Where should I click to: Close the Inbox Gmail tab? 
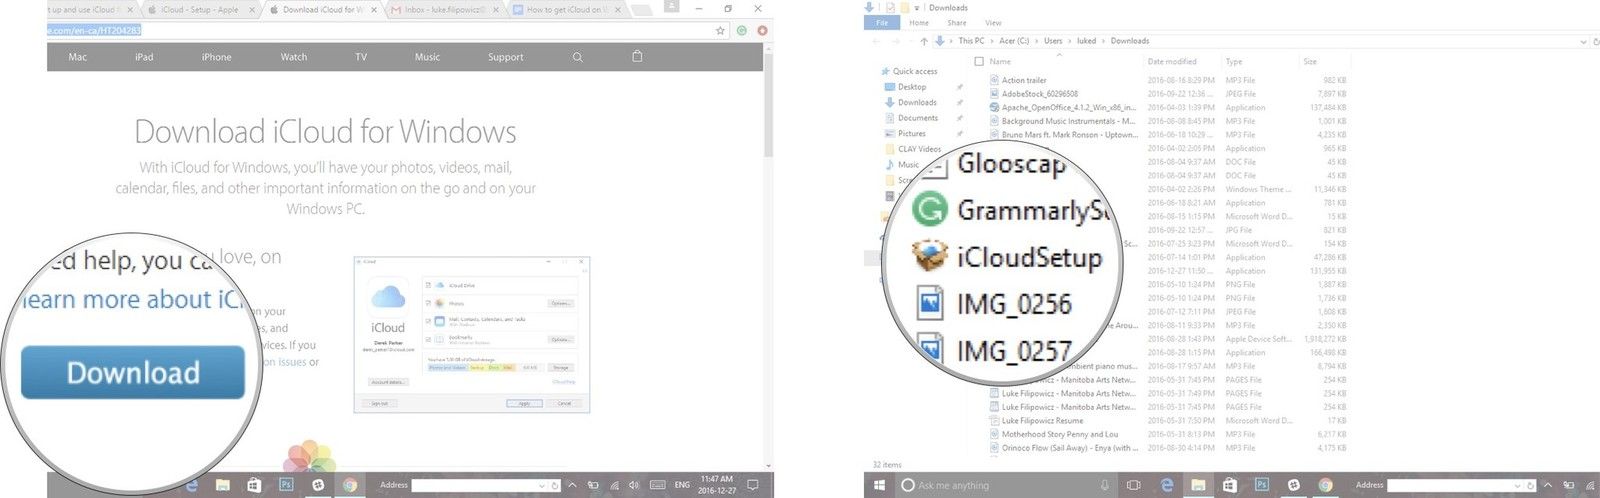pos(495,10)
